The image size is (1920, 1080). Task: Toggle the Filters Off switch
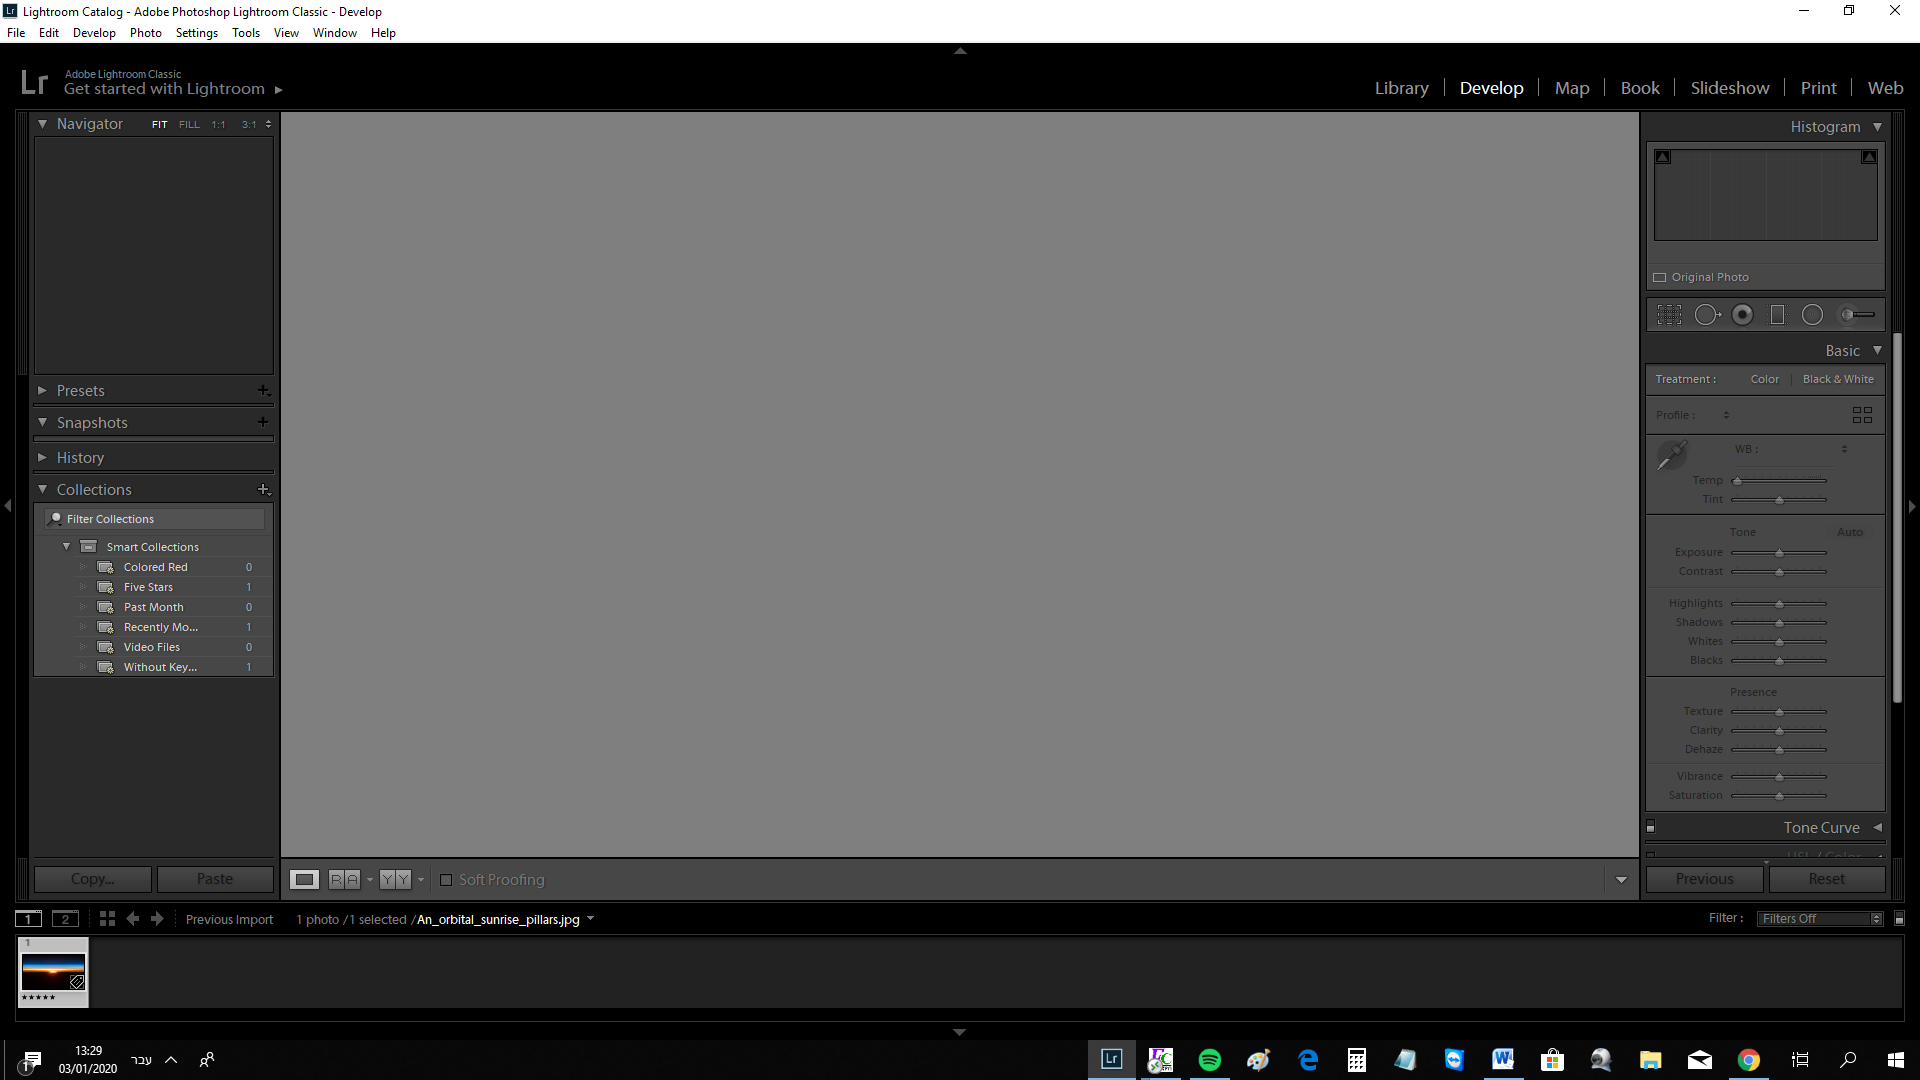(1818, 918)
